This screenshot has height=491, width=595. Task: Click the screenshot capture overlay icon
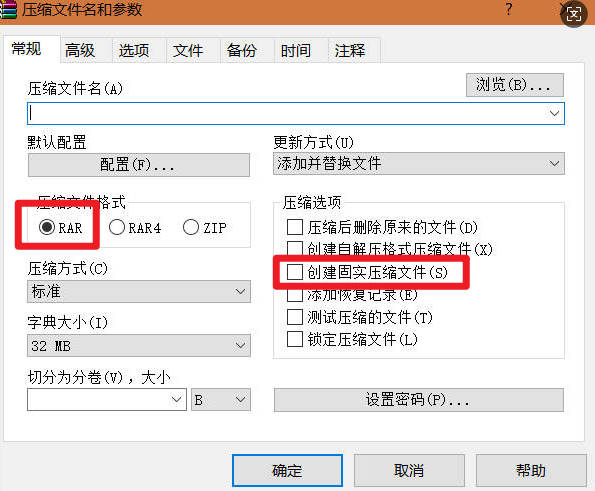tap(574, 14)
